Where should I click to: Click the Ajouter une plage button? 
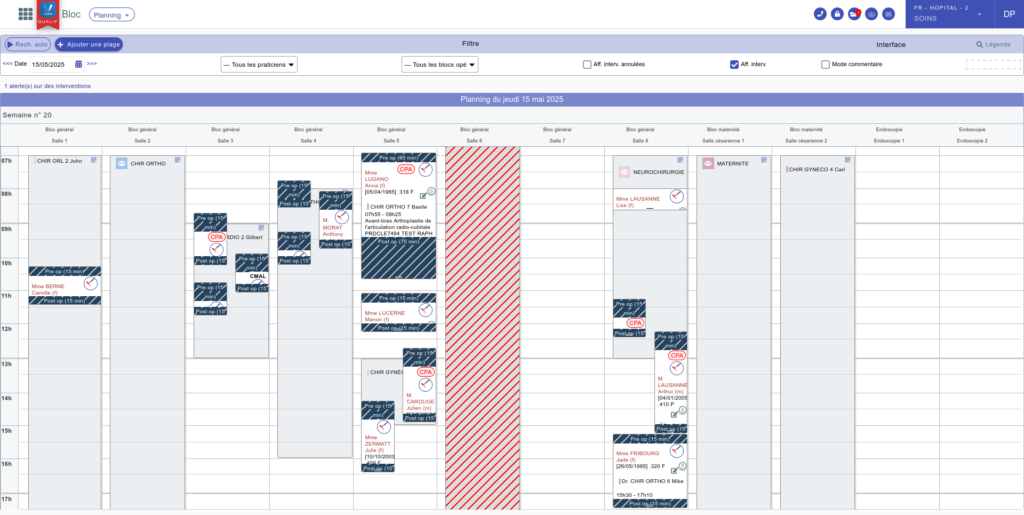click(89, 45)
